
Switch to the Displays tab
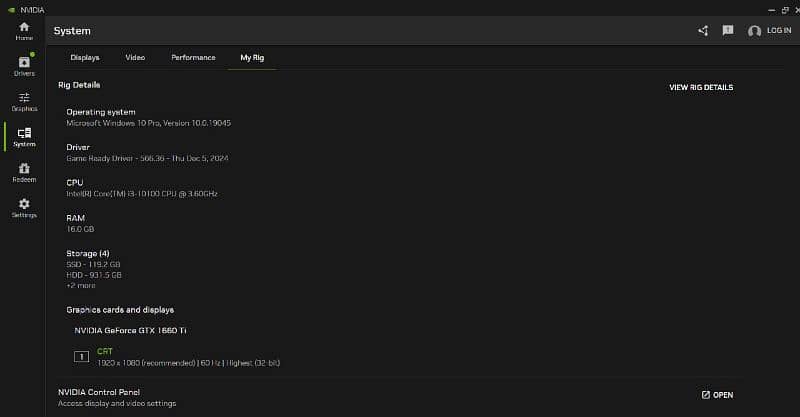85,58
